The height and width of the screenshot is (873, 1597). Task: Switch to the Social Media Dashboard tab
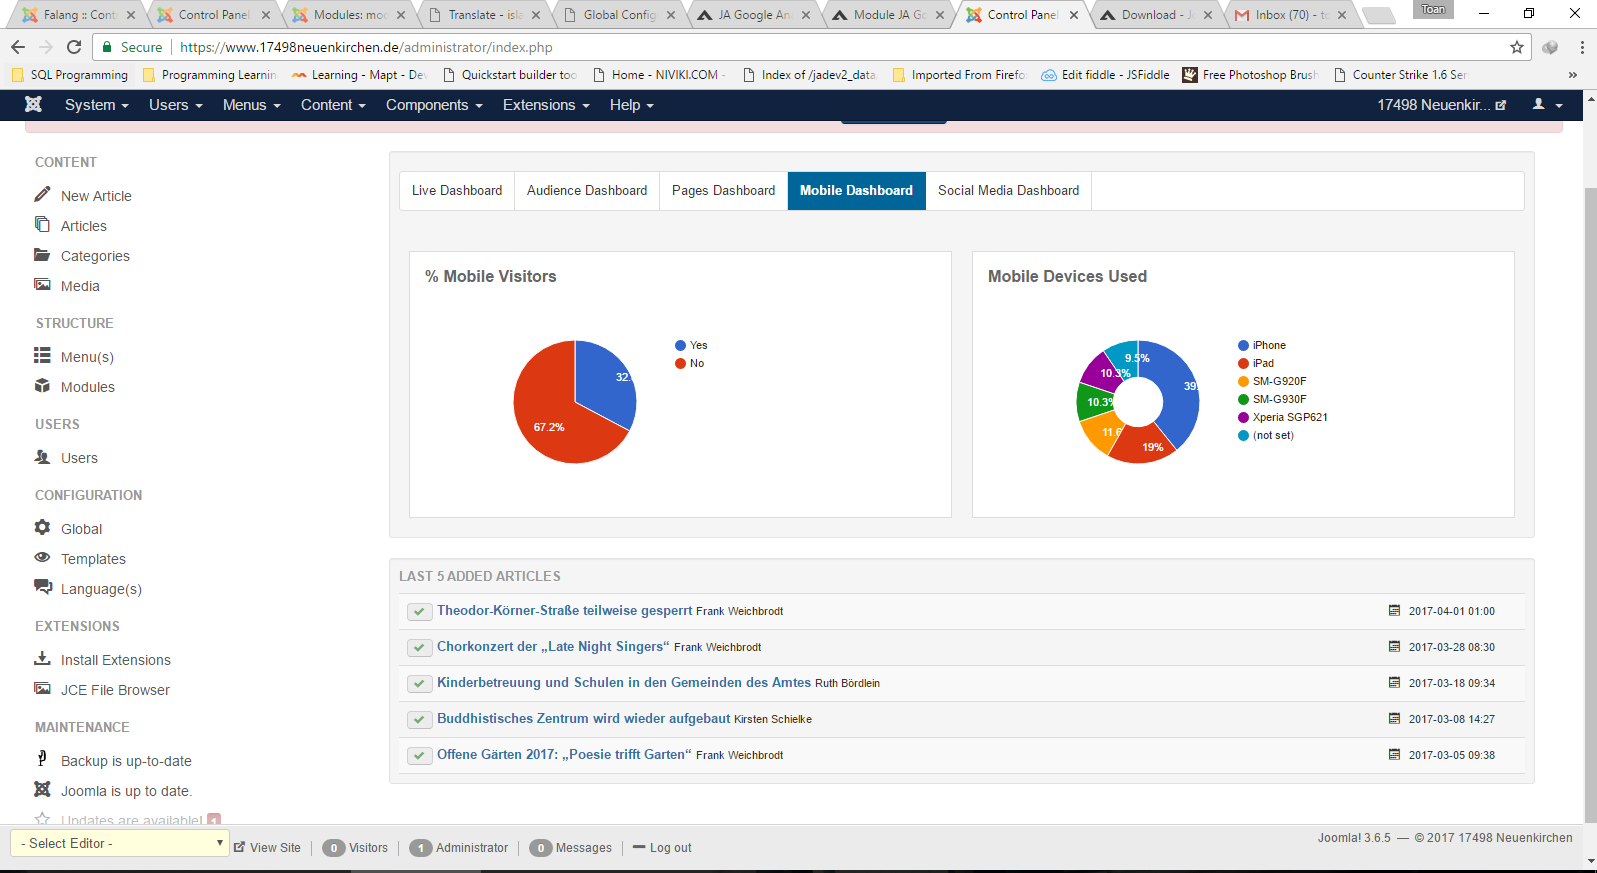pyautogui.click(x=1008, y=190)
